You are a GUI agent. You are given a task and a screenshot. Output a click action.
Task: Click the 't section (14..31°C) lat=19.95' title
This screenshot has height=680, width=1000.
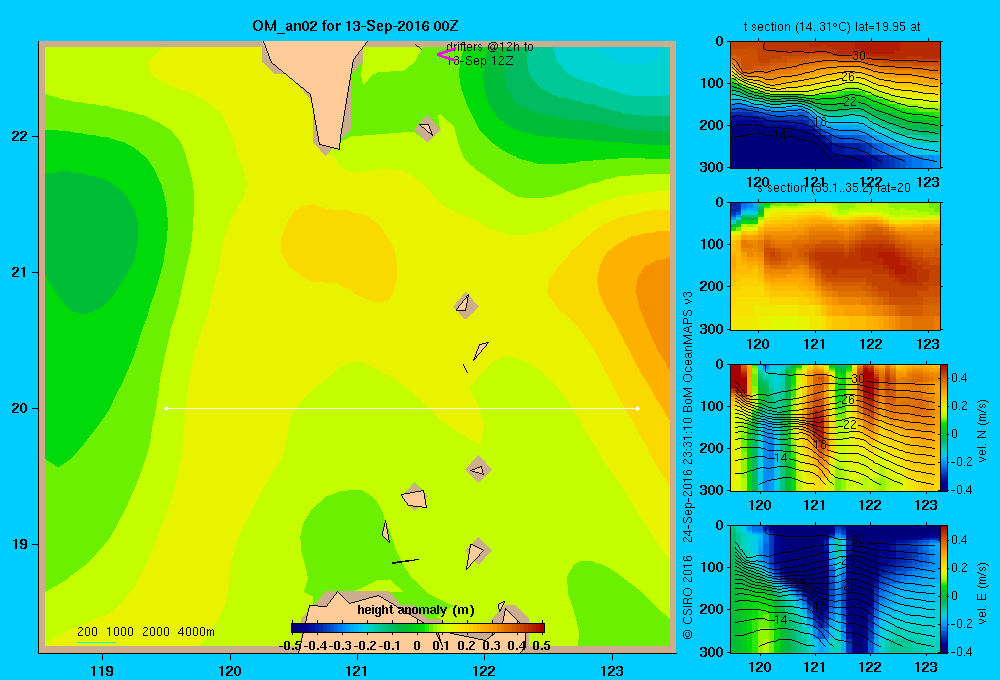[832, 27]
